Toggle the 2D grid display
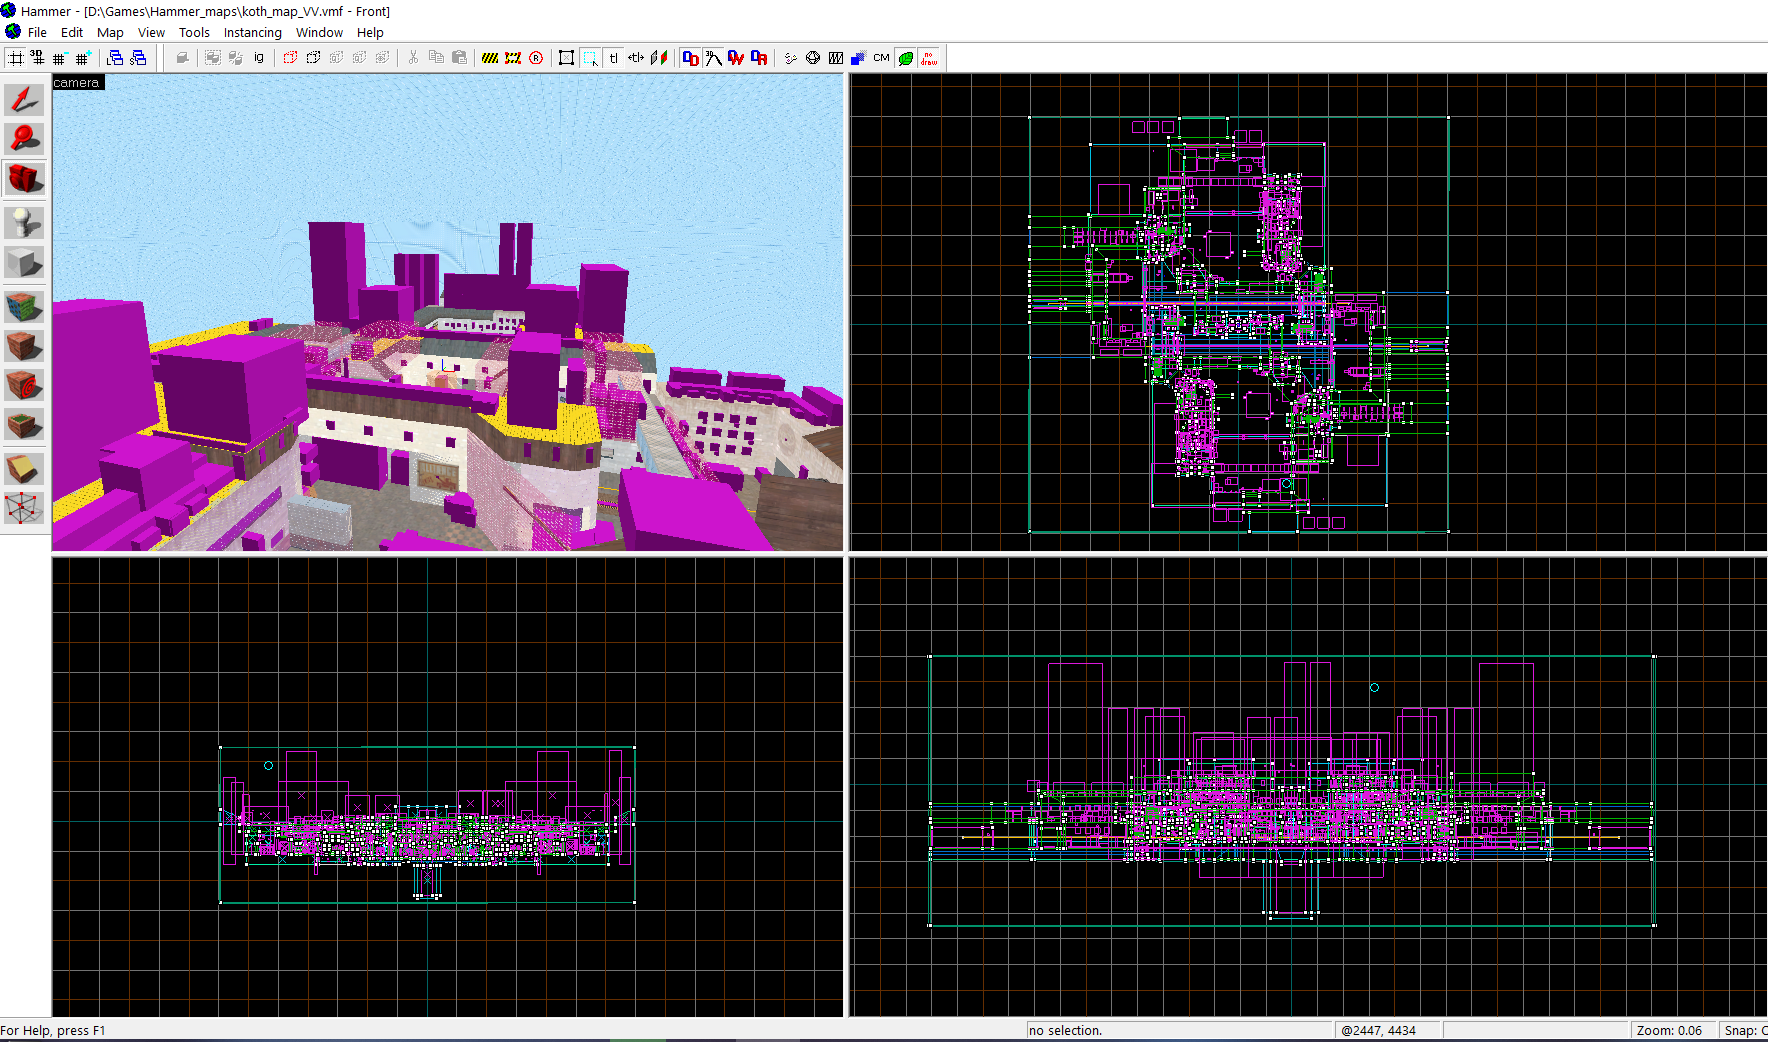Screen dimensions: 1768x1042 coord(16,58)
